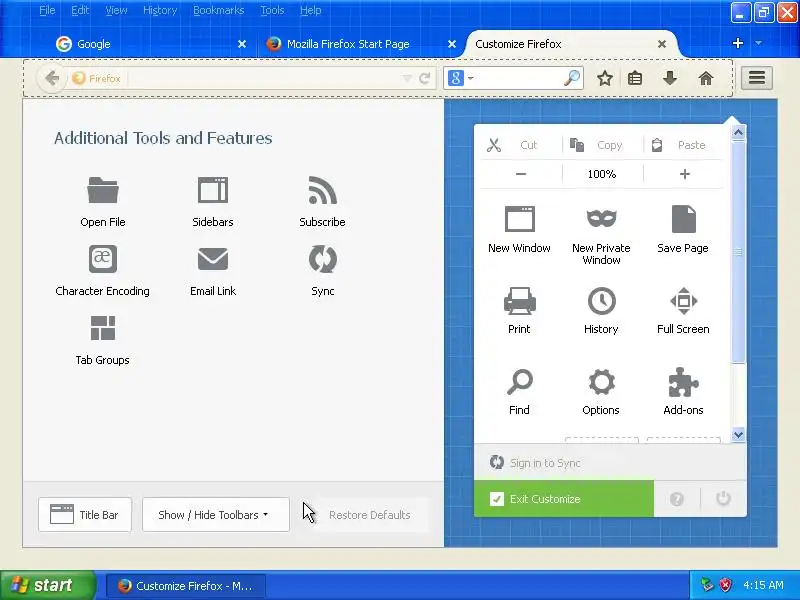Click the Cut scissors button
Viewport: 800px width, 600px height.
pyautogui.click(x=519, y=145)
